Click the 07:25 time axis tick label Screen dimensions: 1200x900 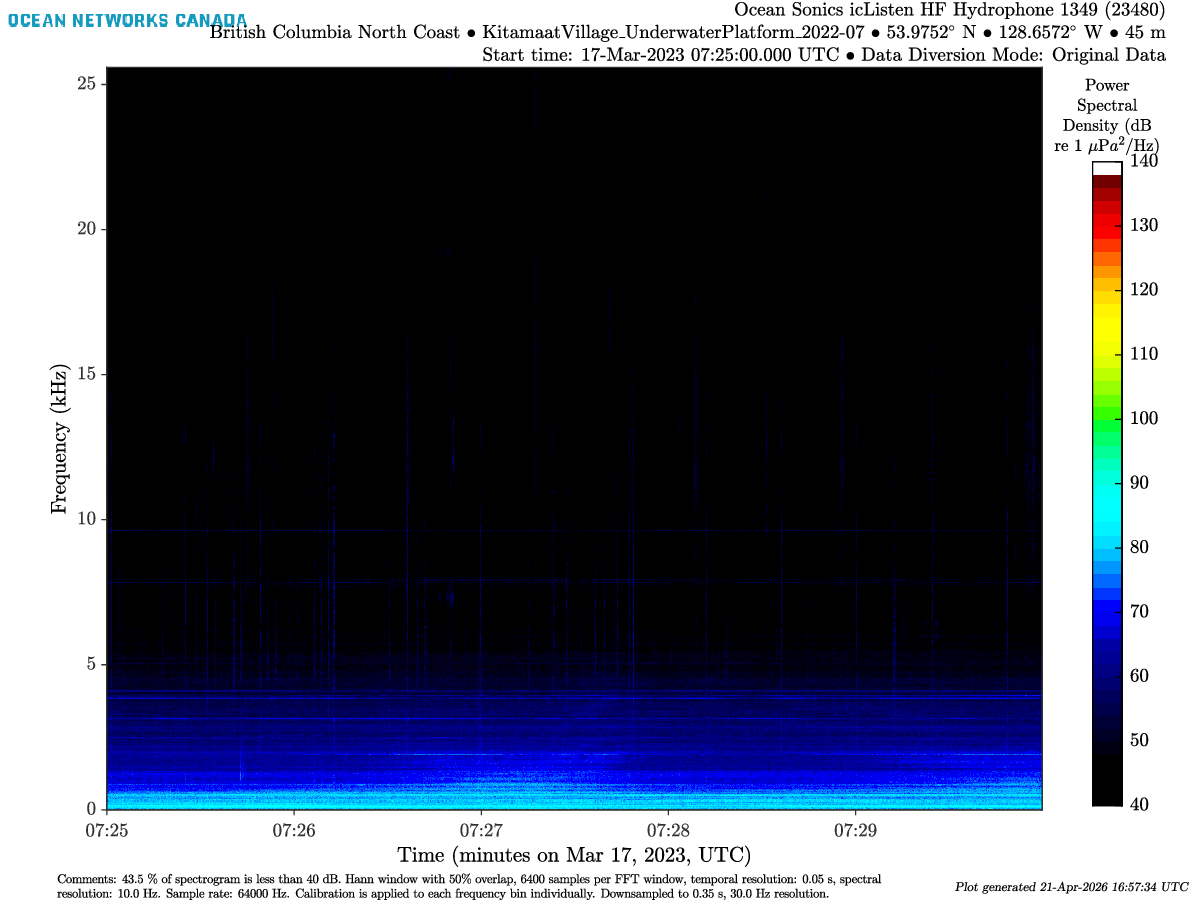tap(106, 830)
